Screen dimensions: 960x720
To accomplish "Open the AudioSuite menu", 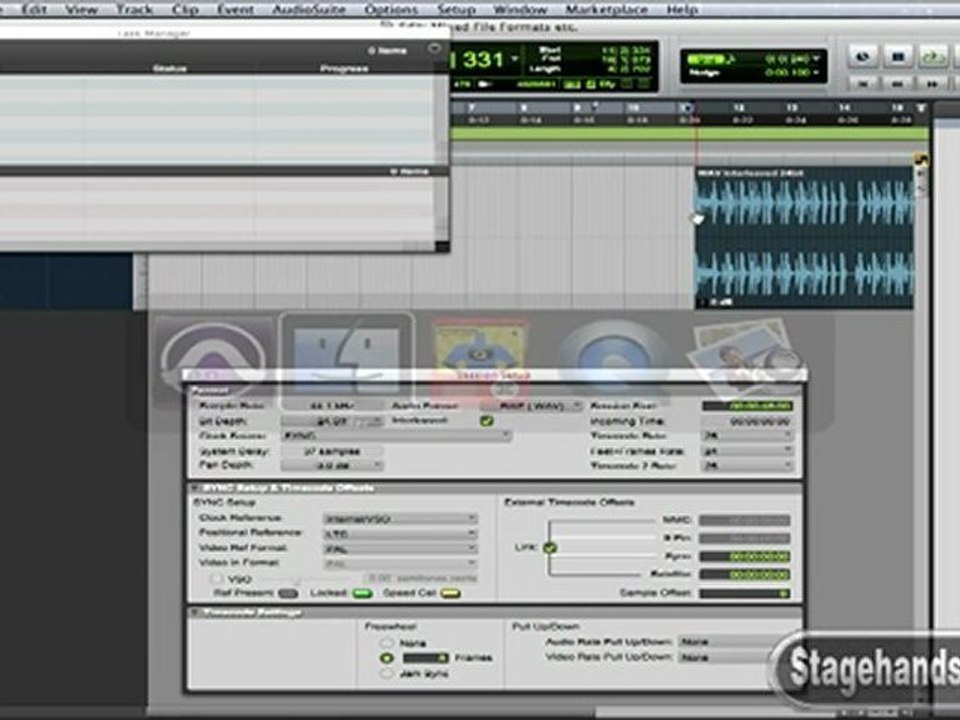I will point(309,9).
